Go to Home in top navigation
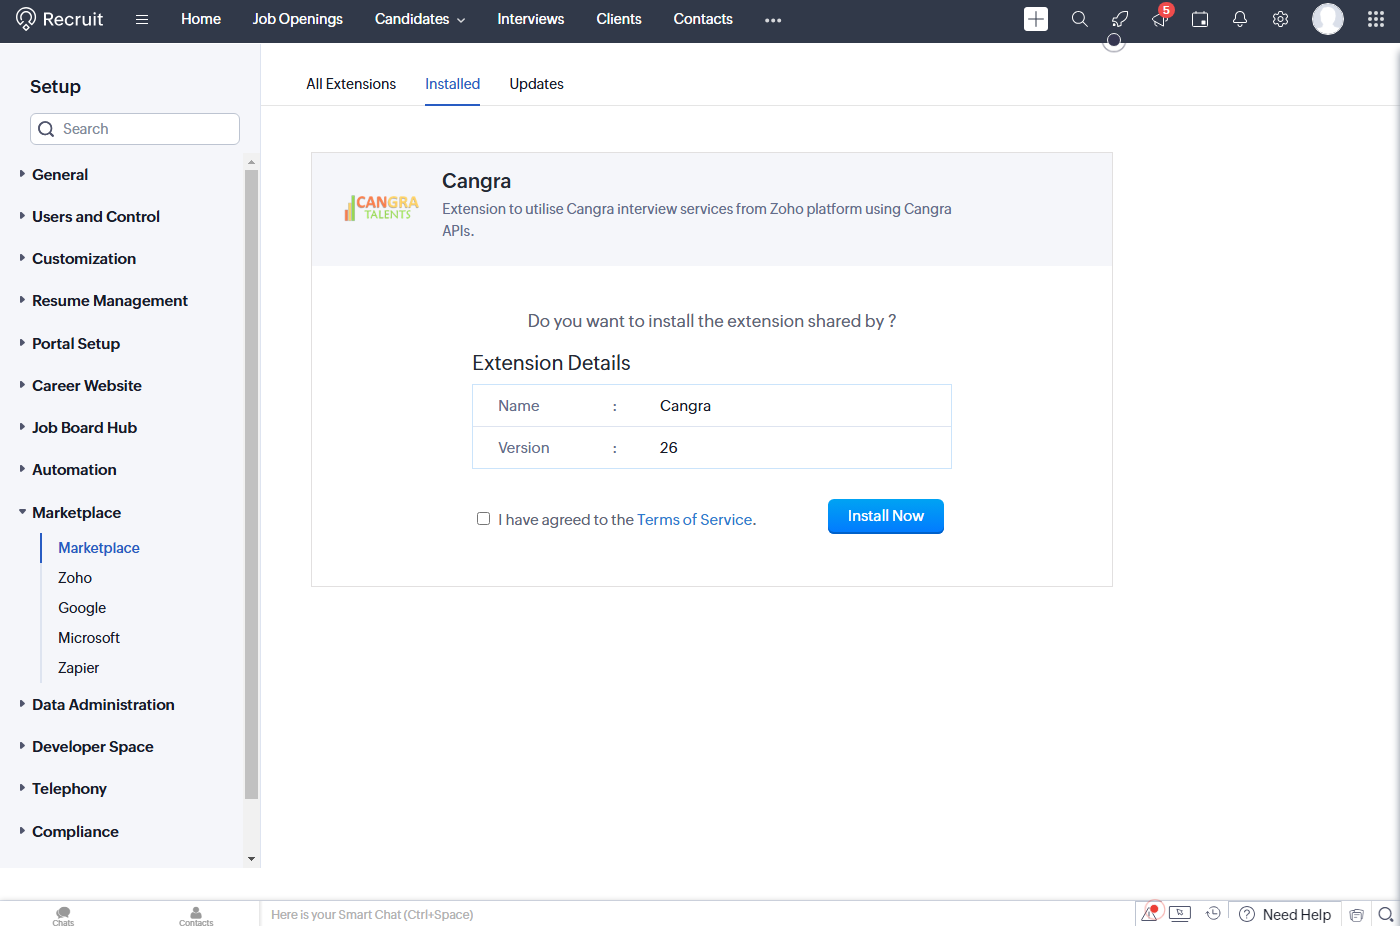Image resolution: width=1400 pixels, height=926 pixels. (x=201, y=19)
